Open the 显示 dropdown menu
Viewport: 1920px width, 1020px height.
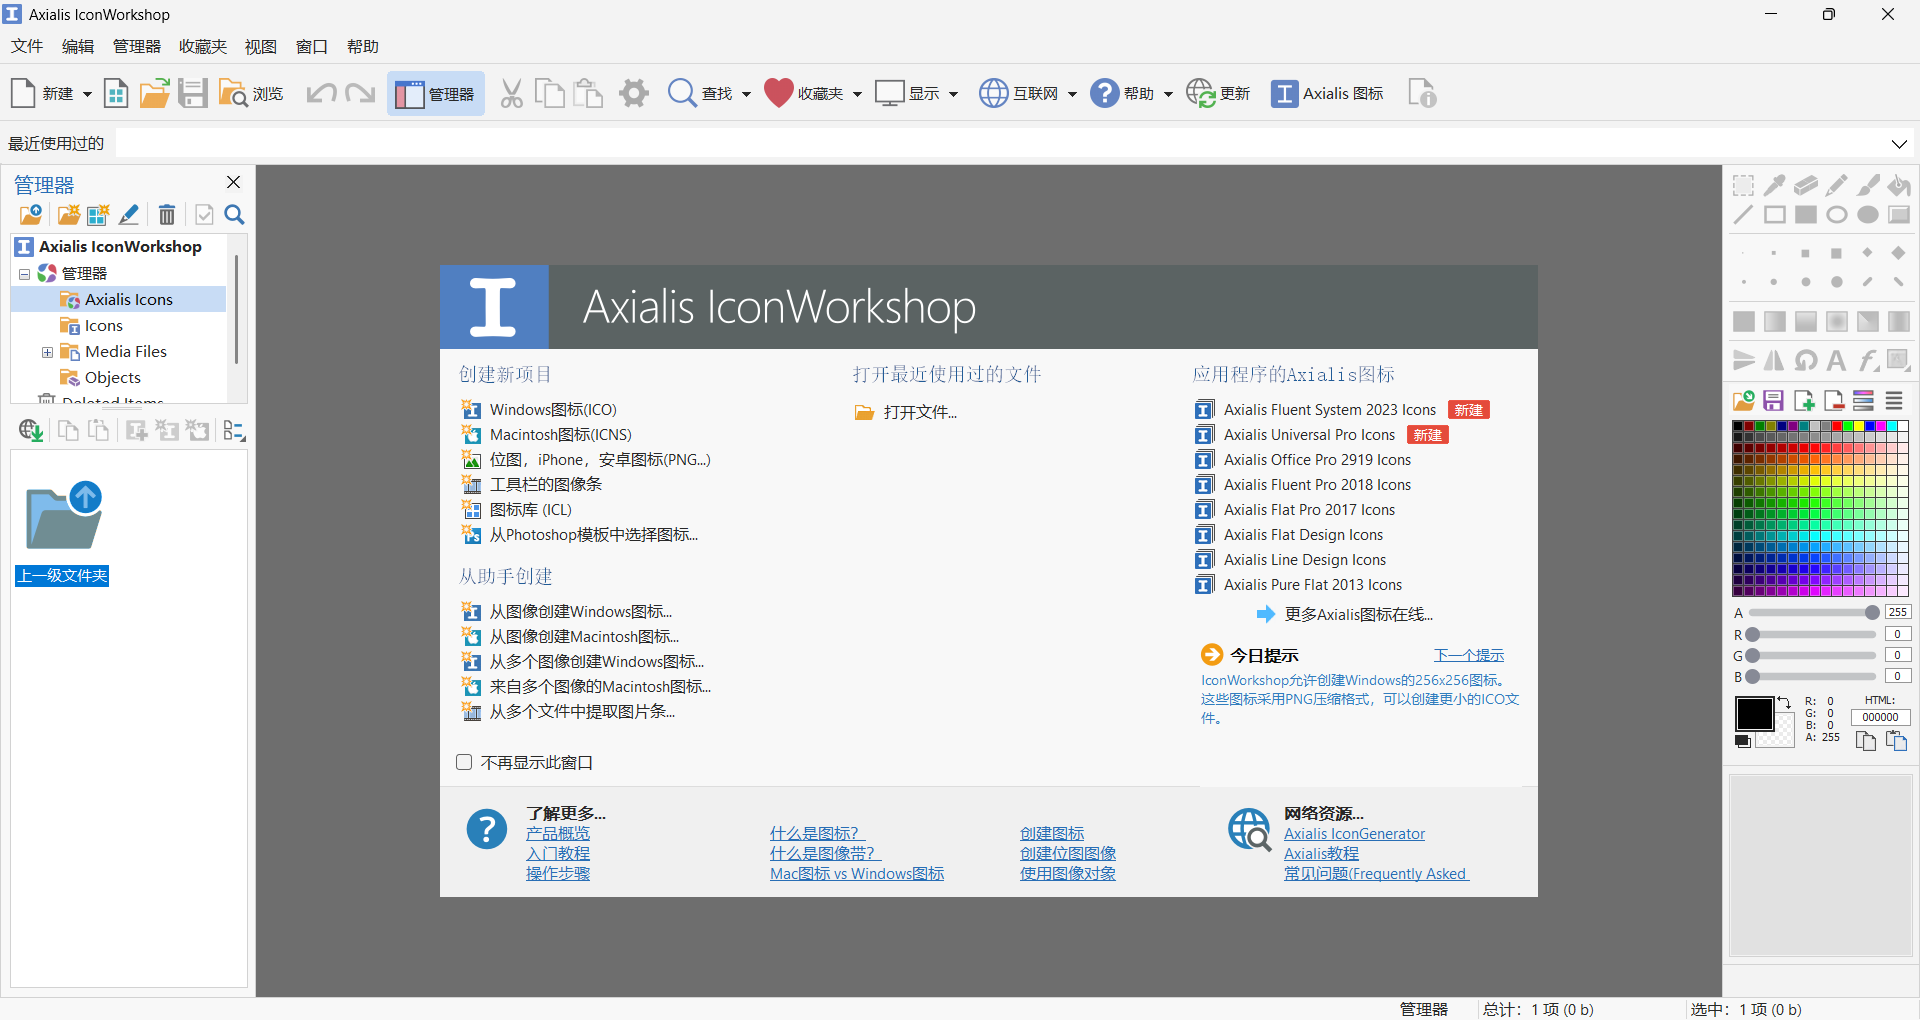954,93
